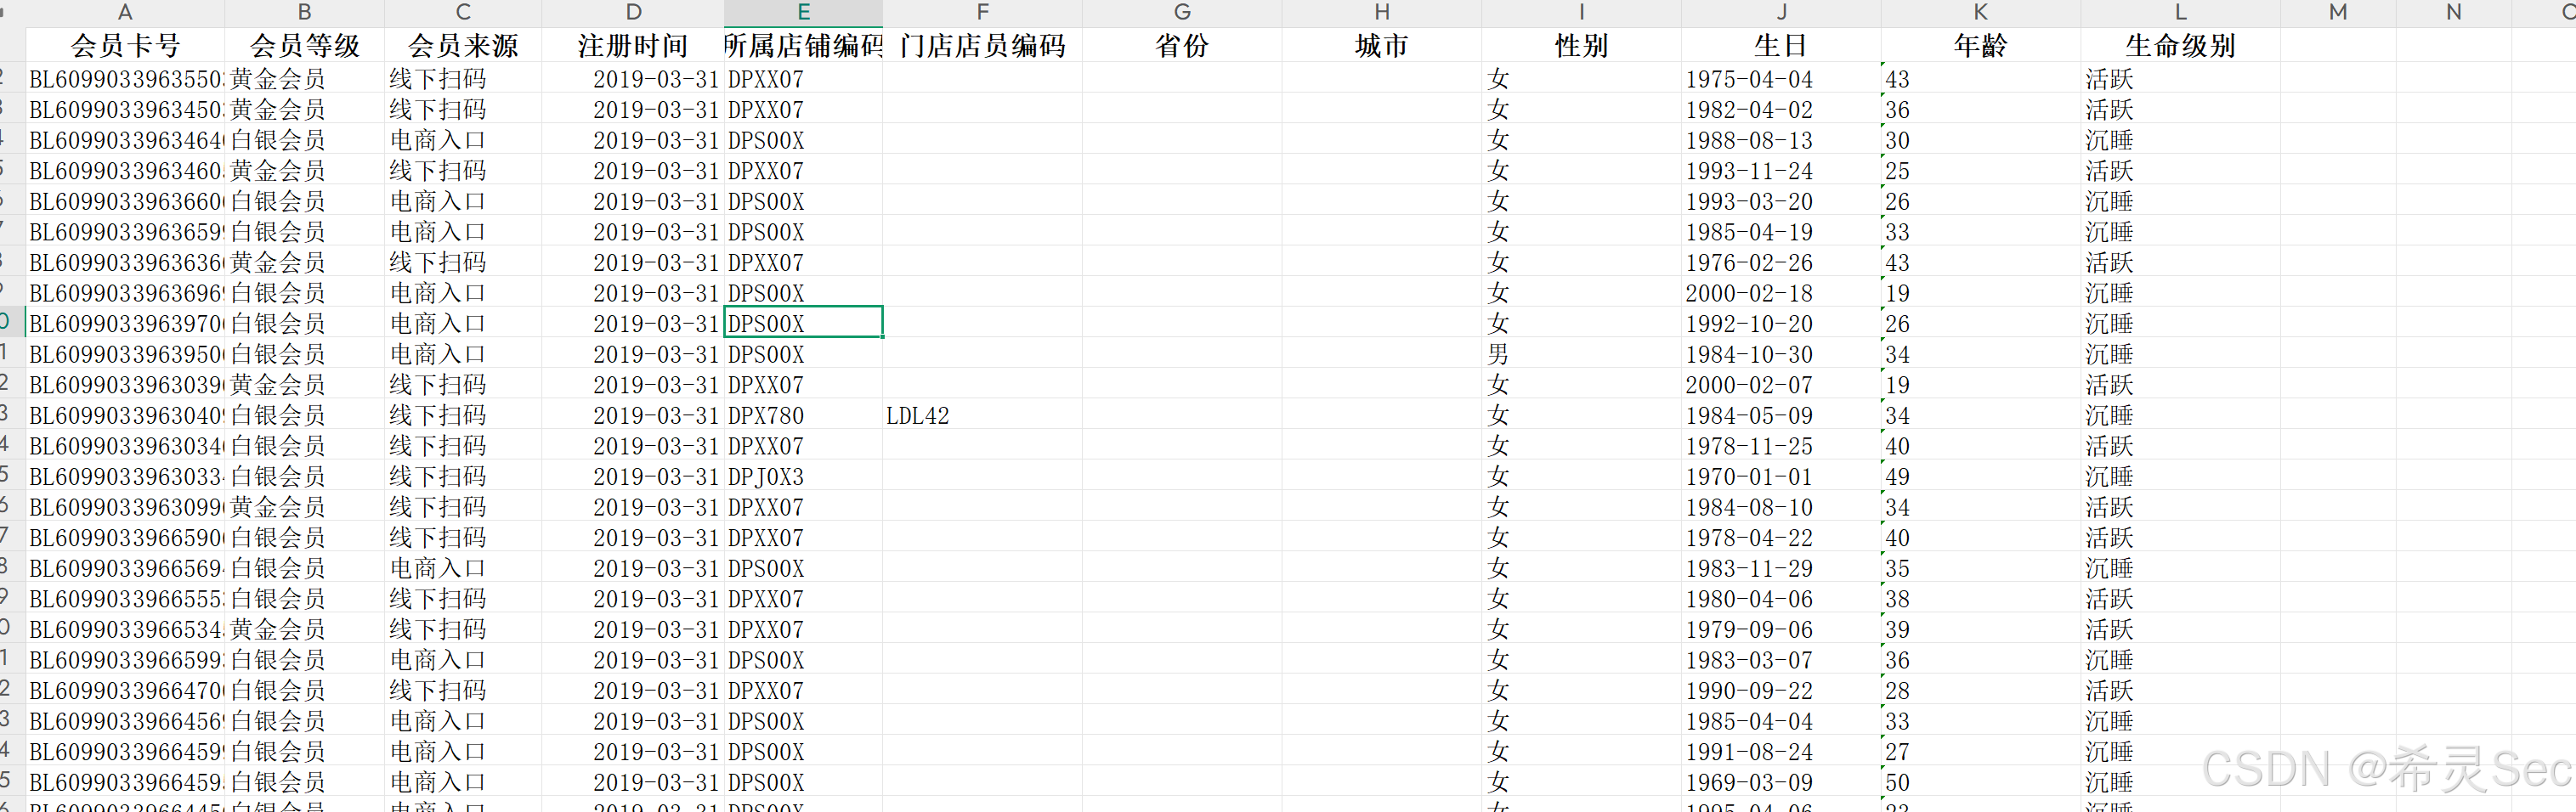Select column A header
This screenshot has height=812, width=2576.
pyautogui.click(x=125, y=12)
